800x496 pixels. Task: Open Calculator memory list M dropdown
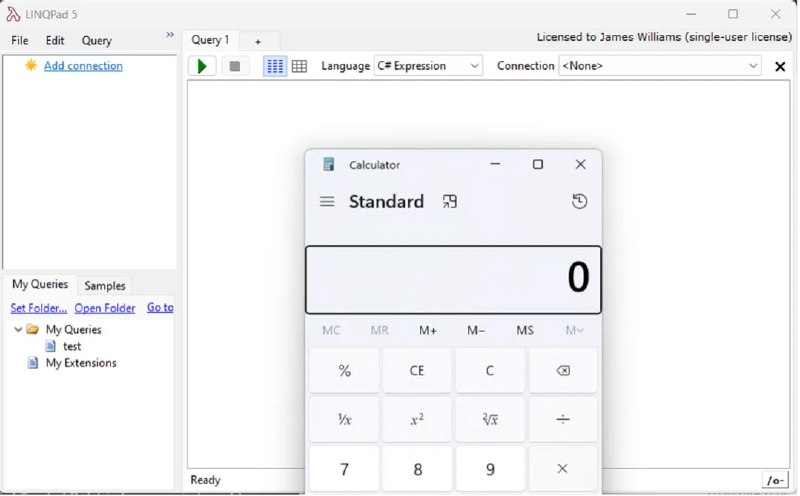click(x=574, y=330)
